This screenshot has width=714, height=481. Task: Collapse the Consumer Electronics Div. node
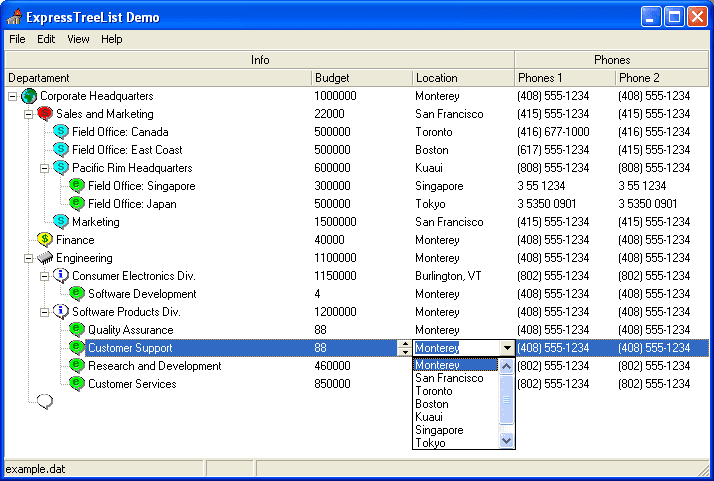point(44,276)
